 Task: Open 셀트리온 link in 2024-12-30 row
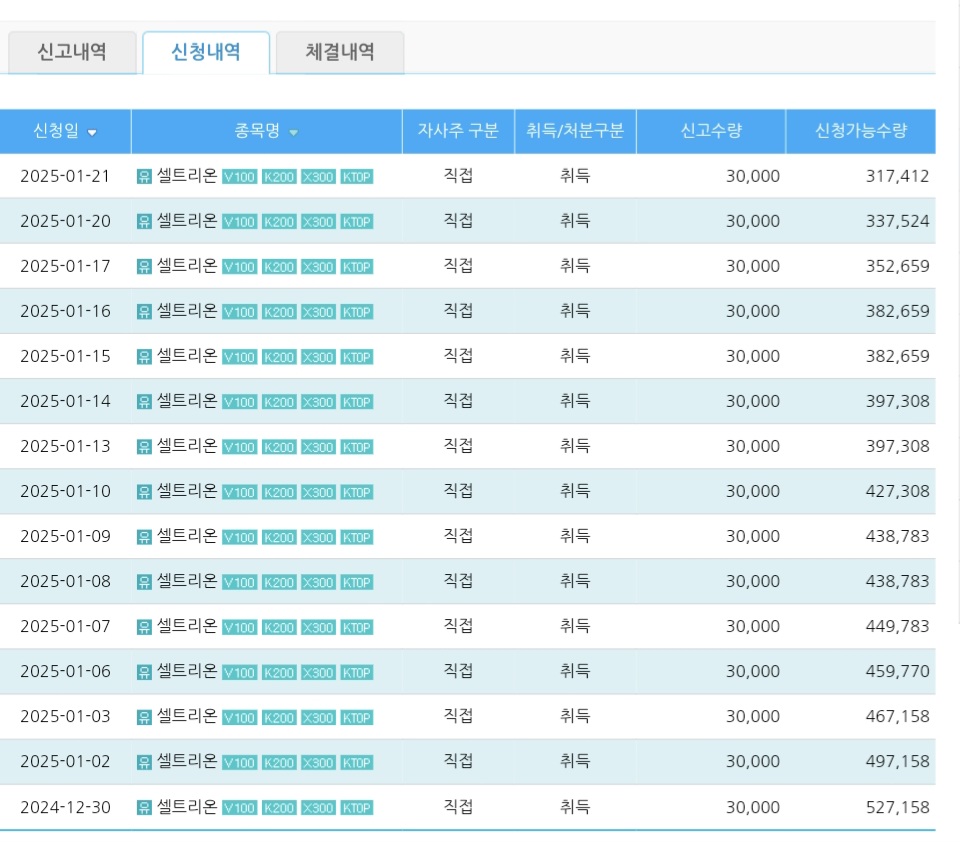click(x=187, y=806)
